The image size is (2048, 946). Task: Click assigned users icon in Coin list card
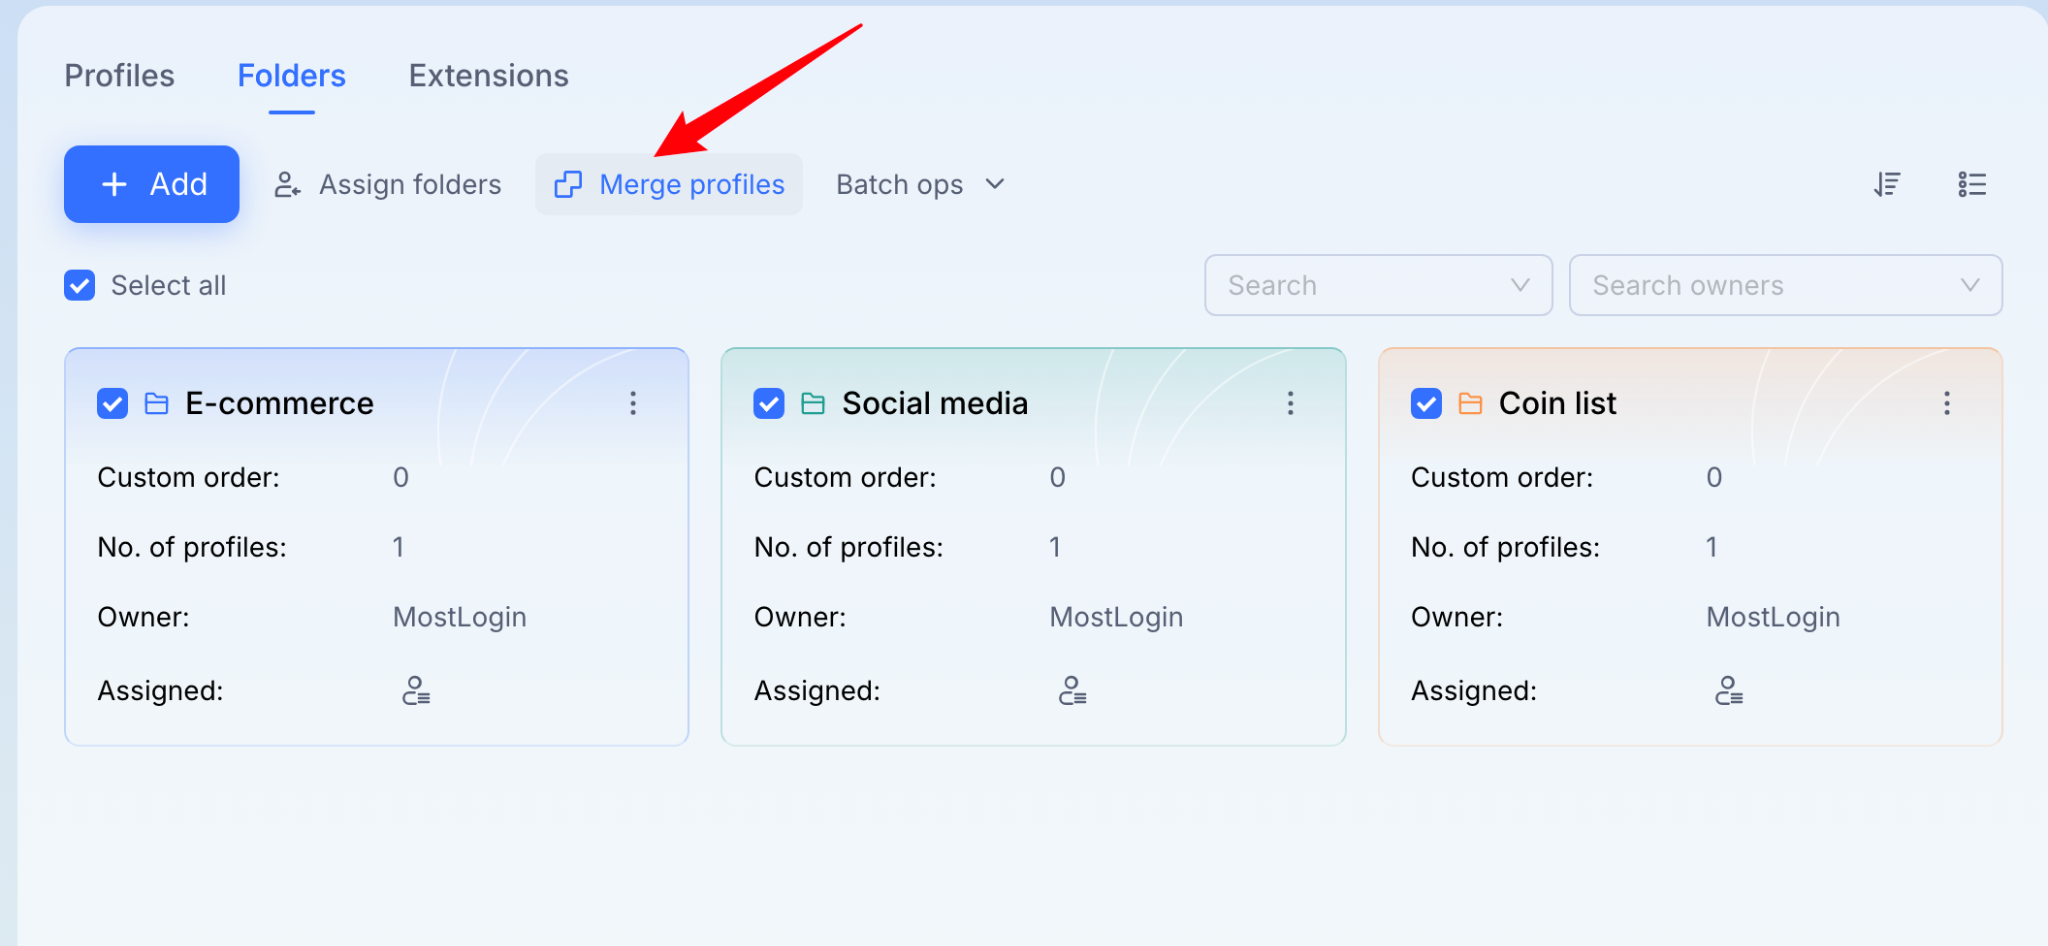1729,691
